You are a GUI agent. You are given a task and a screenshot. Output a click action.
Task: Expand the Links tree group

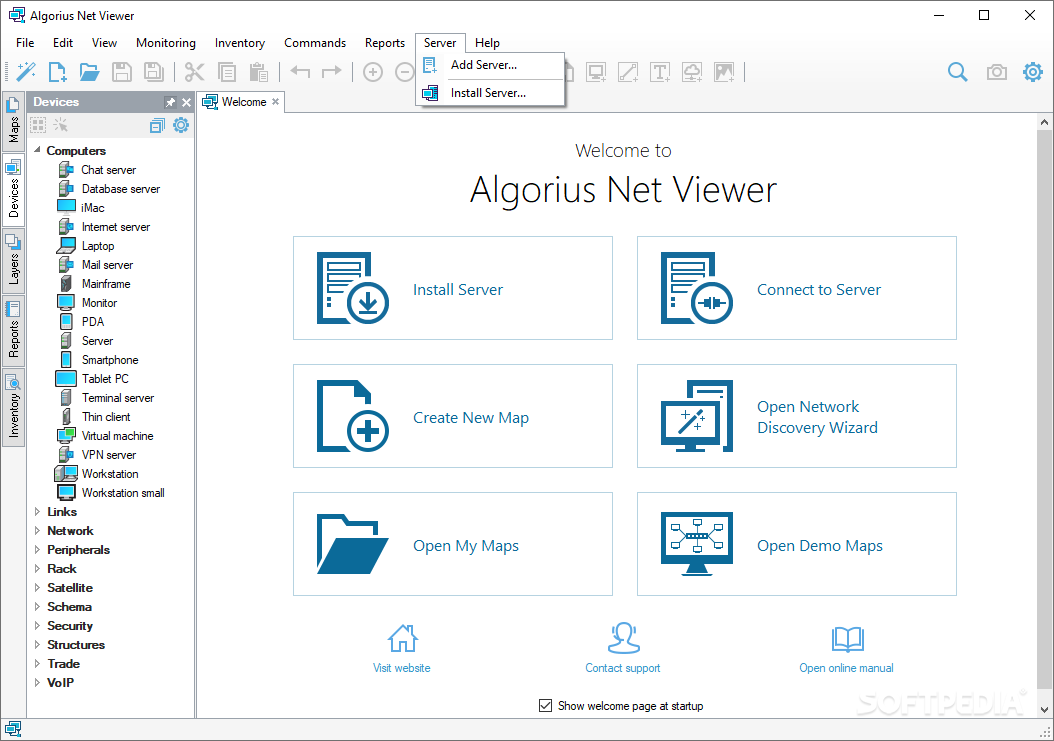37,512
